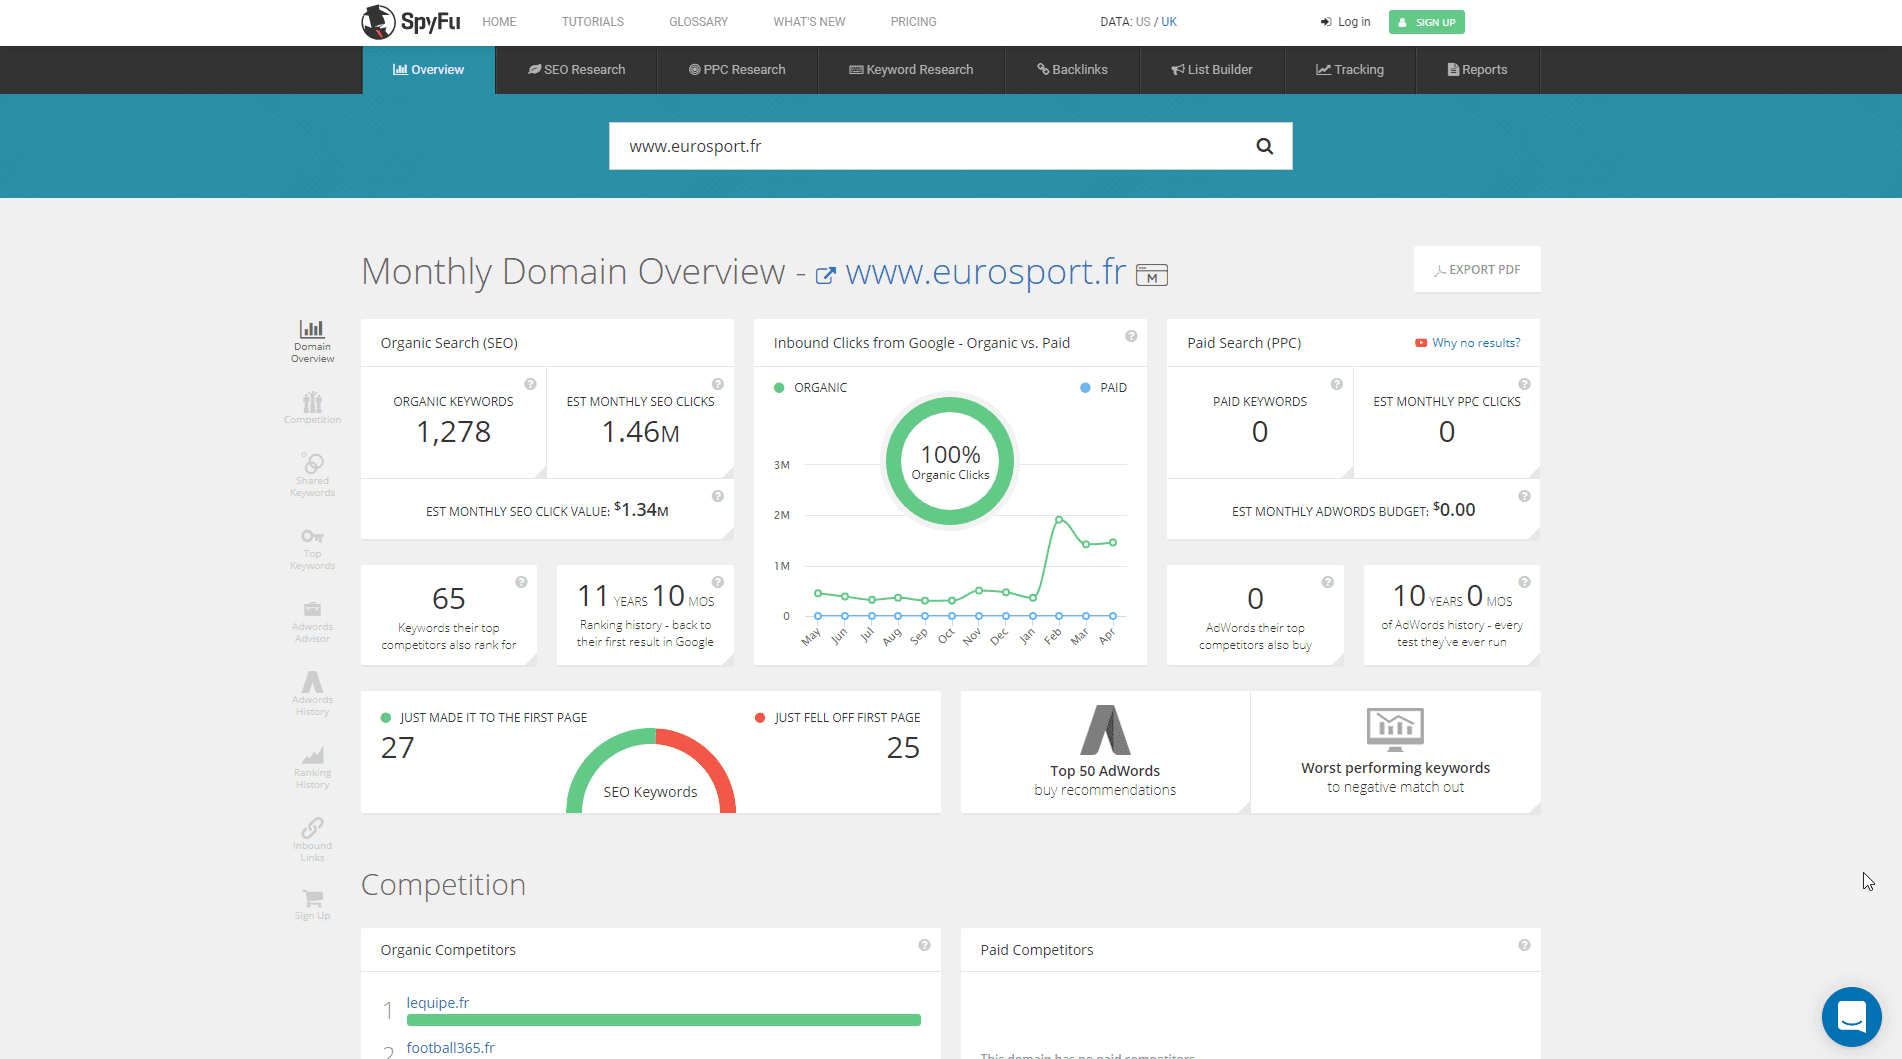
Task: Click the monthly calendar icon beside domain
Action: click(x=1152, y=275)
